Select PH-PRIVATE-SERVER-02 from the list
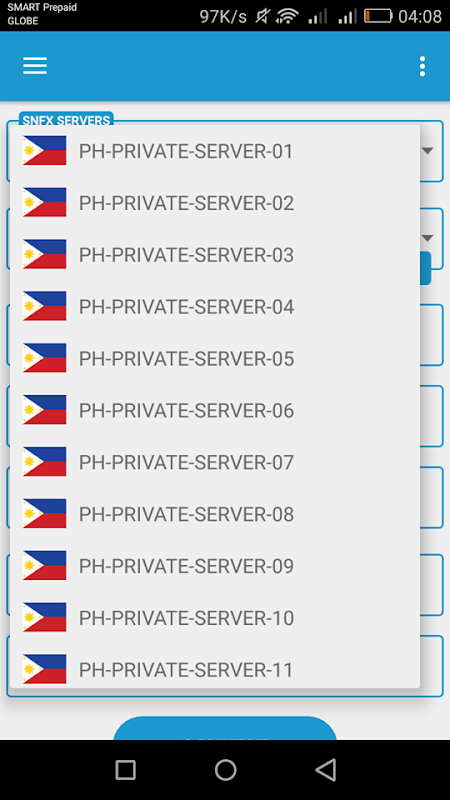The width and height of the screenshot is (450, 800). pos(215,203)
